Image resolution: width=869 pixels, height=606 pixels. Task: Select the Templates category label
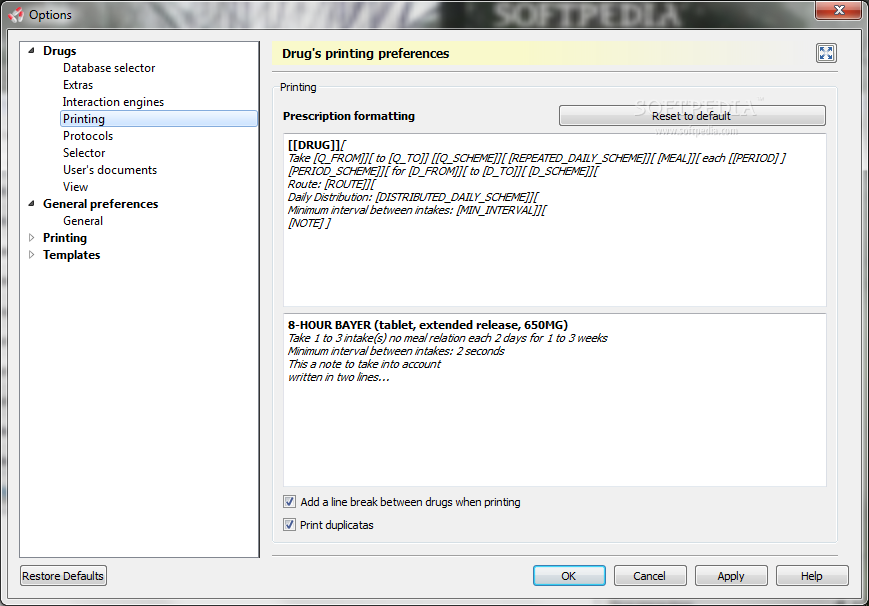coord(71,254)
